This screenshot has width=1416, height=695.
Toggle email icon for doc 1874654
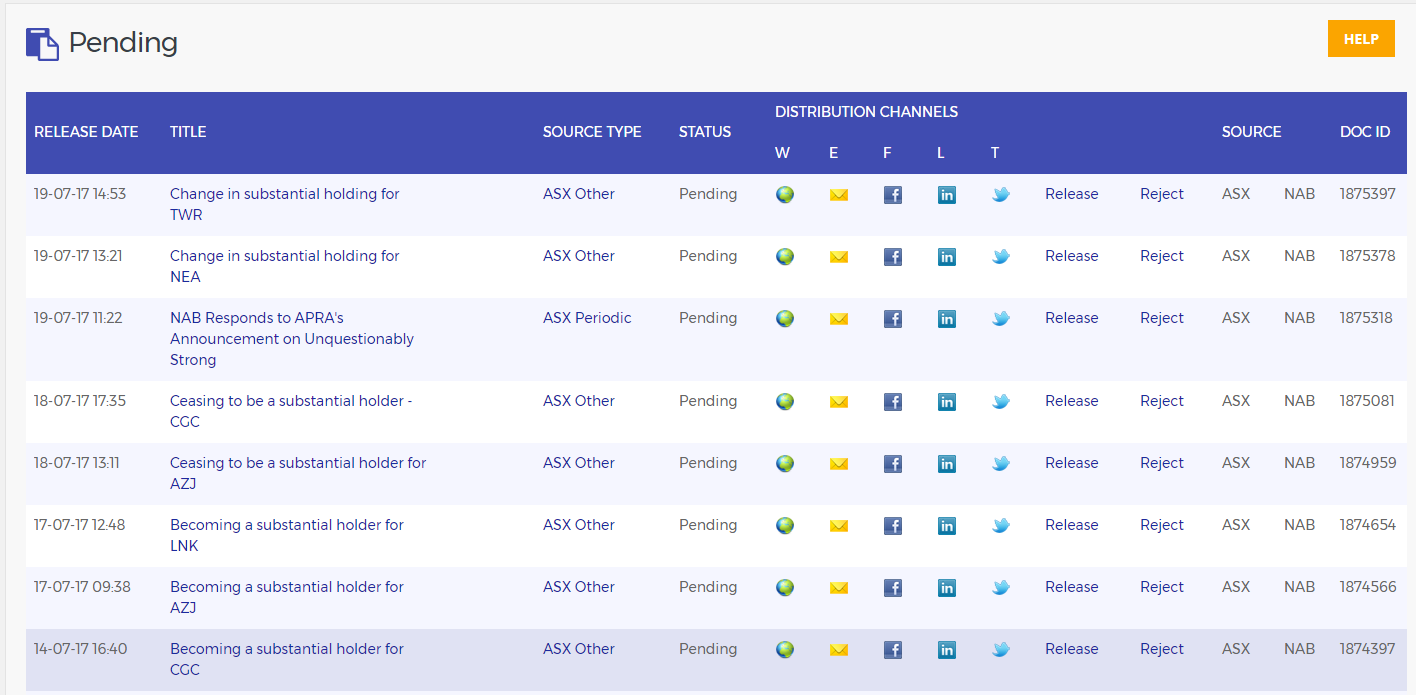[839, 526]
